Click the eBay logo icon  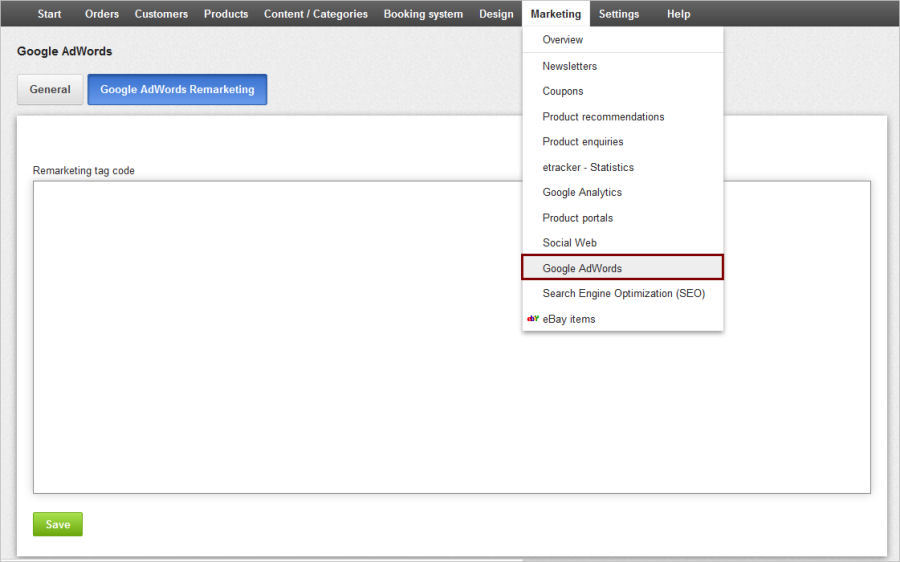(x=533, y=318)
